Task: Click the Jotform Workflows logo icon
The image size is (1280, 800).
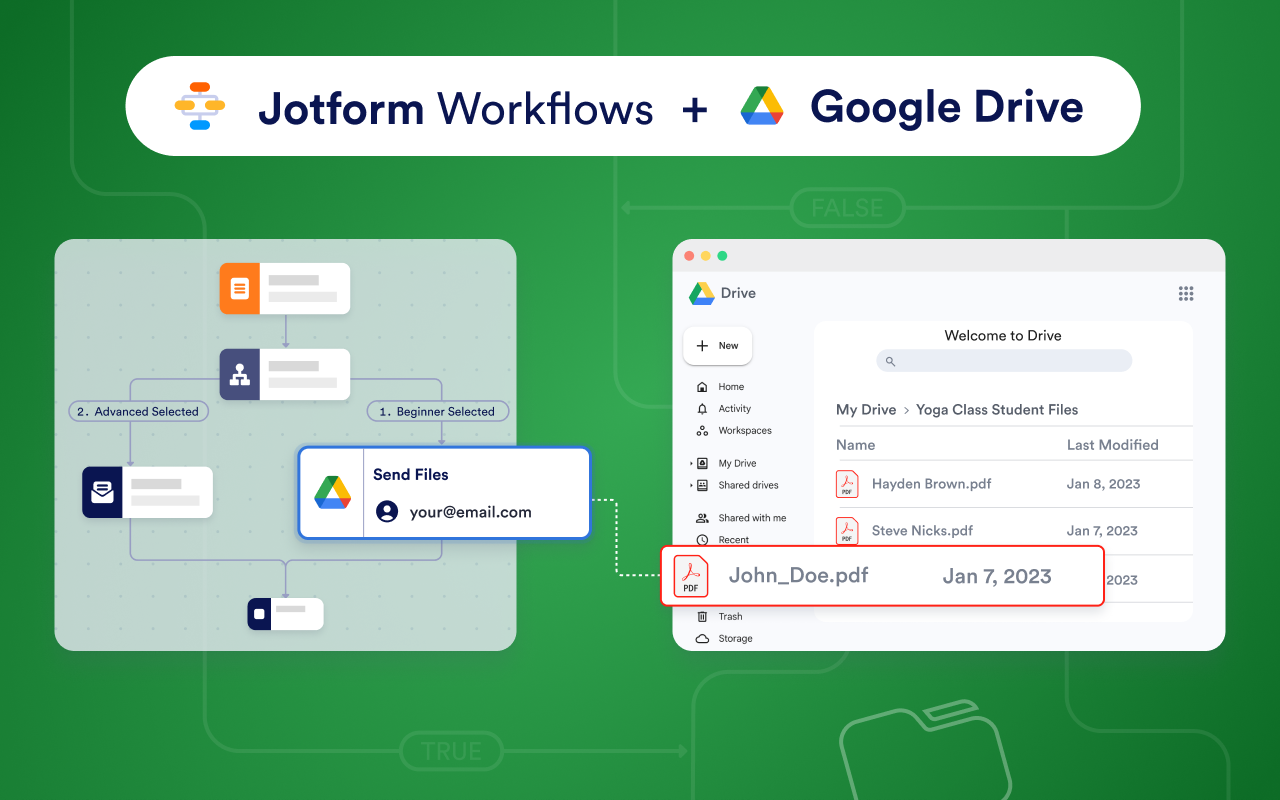Action: pyautogui.click(x=200, y=106)
